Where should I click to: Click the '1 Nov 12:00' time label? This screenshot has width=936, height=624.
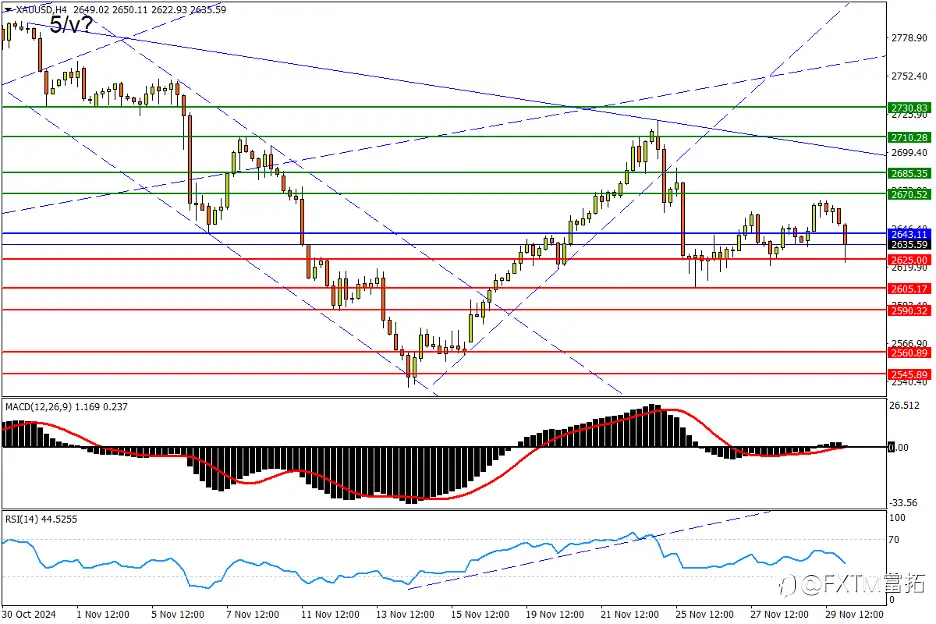pos(103,614)
